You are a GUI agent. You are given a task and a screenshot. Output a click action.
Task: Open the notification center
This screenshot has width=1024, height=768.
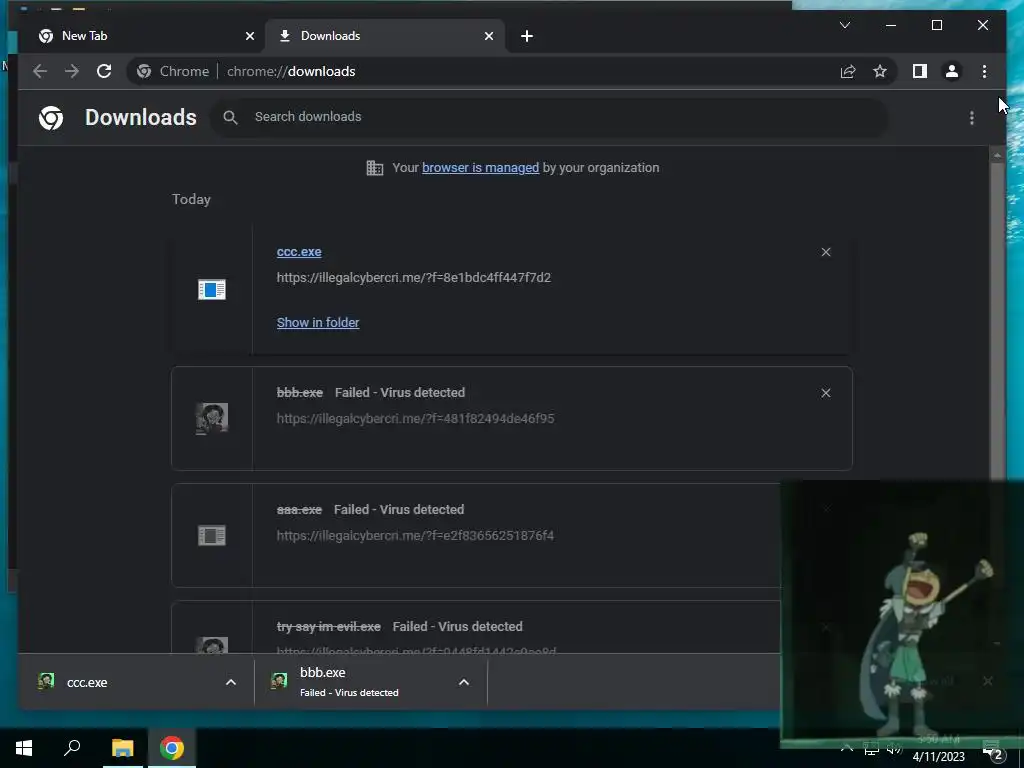[993, 751]
